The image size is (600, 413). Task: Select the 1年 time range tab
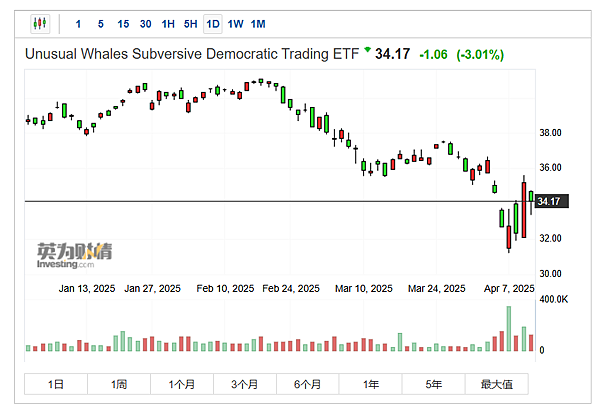(370, 384)
